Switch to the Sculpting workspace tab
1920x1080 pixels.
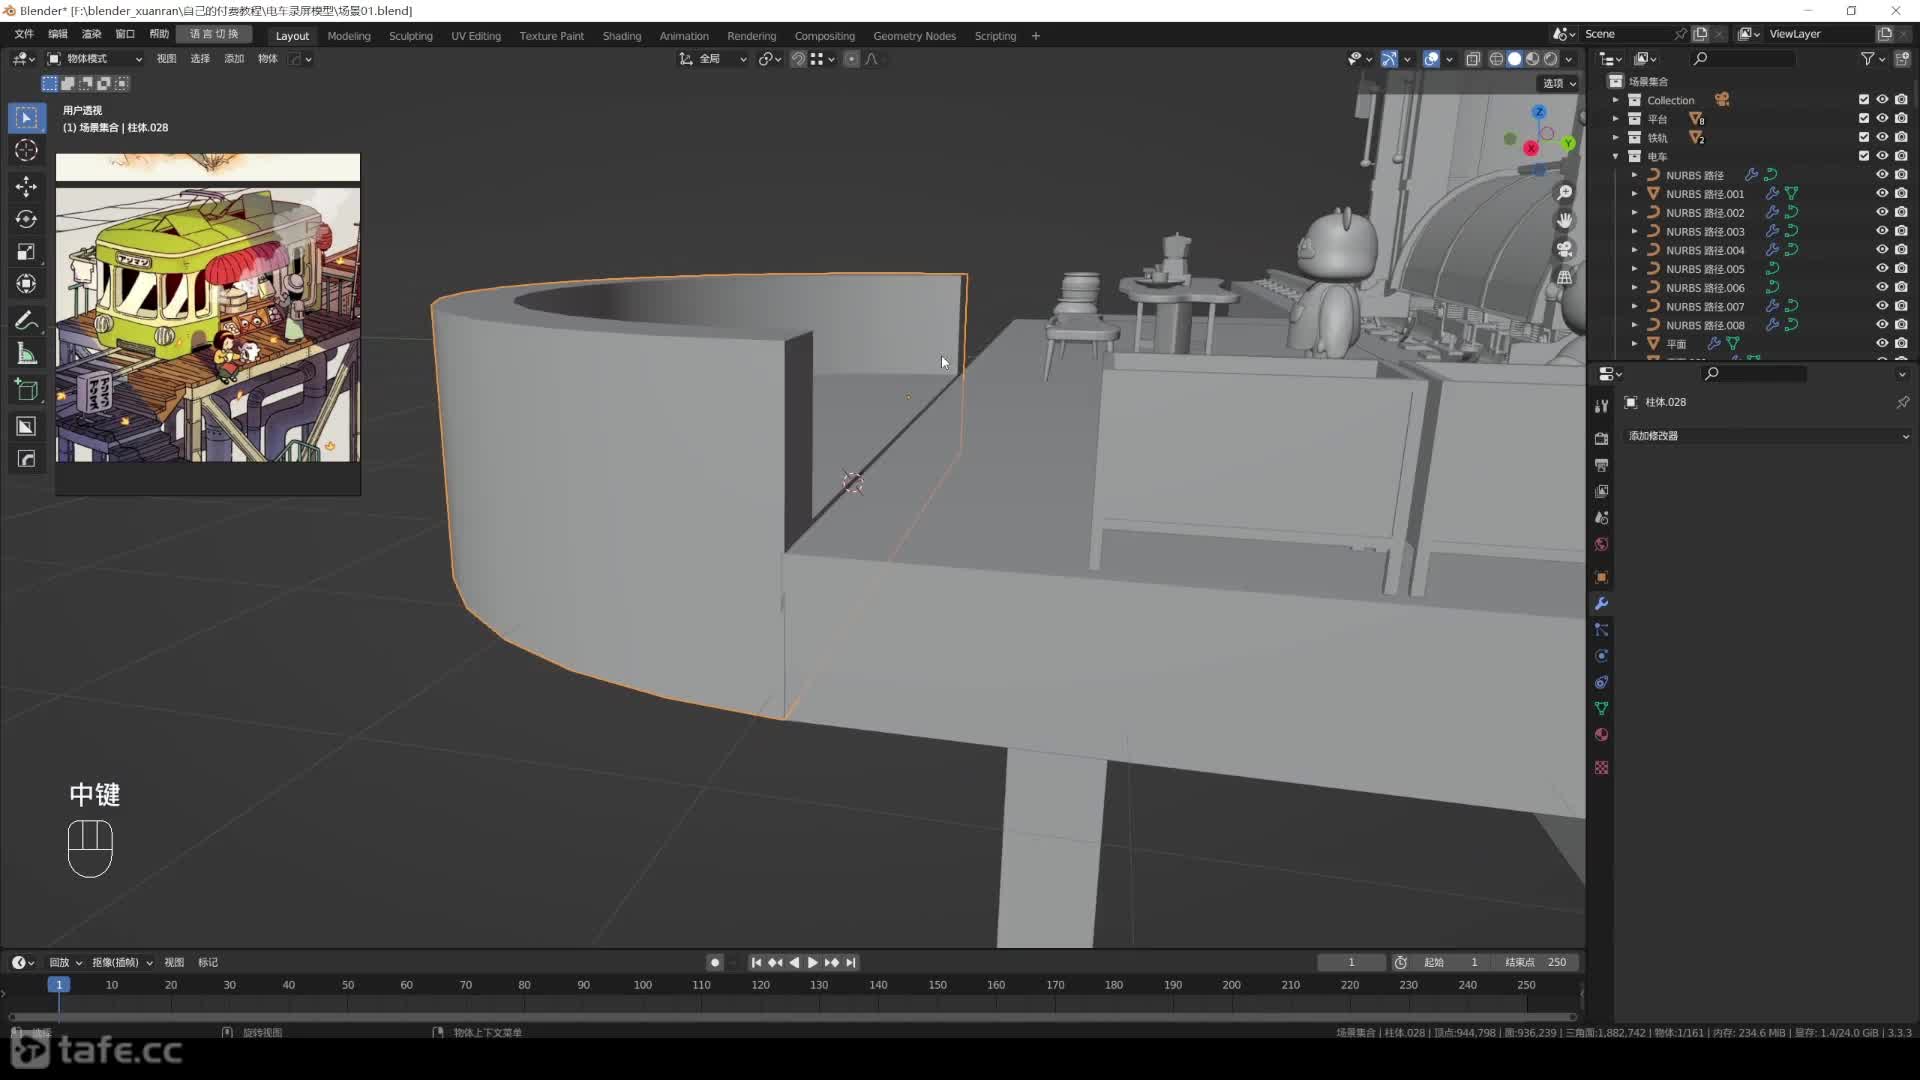410,36
